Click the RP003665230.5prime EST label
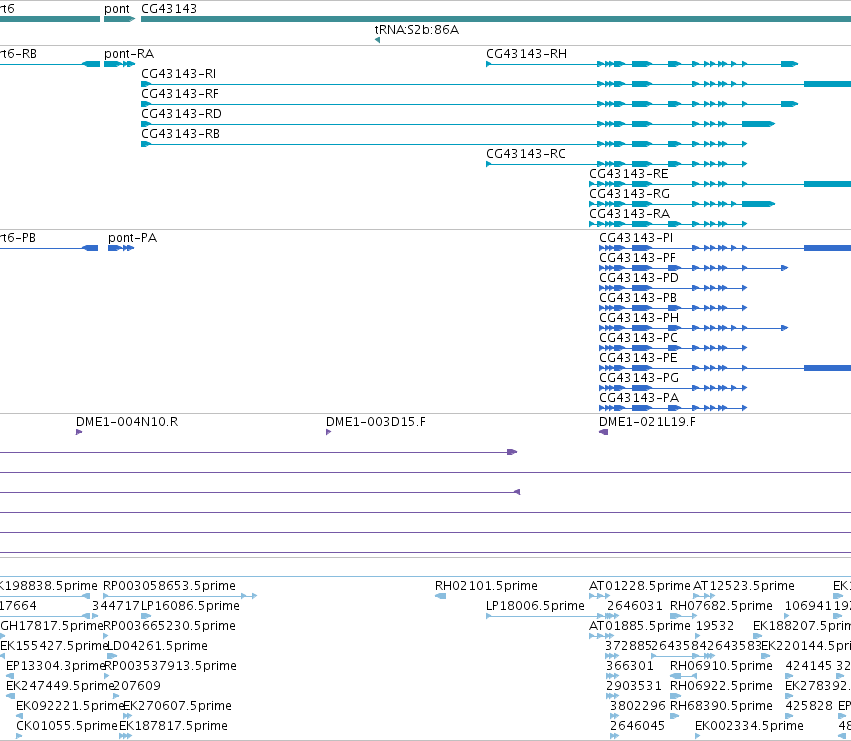The width and height of the screenshot is (851, 741). point(169,626)
